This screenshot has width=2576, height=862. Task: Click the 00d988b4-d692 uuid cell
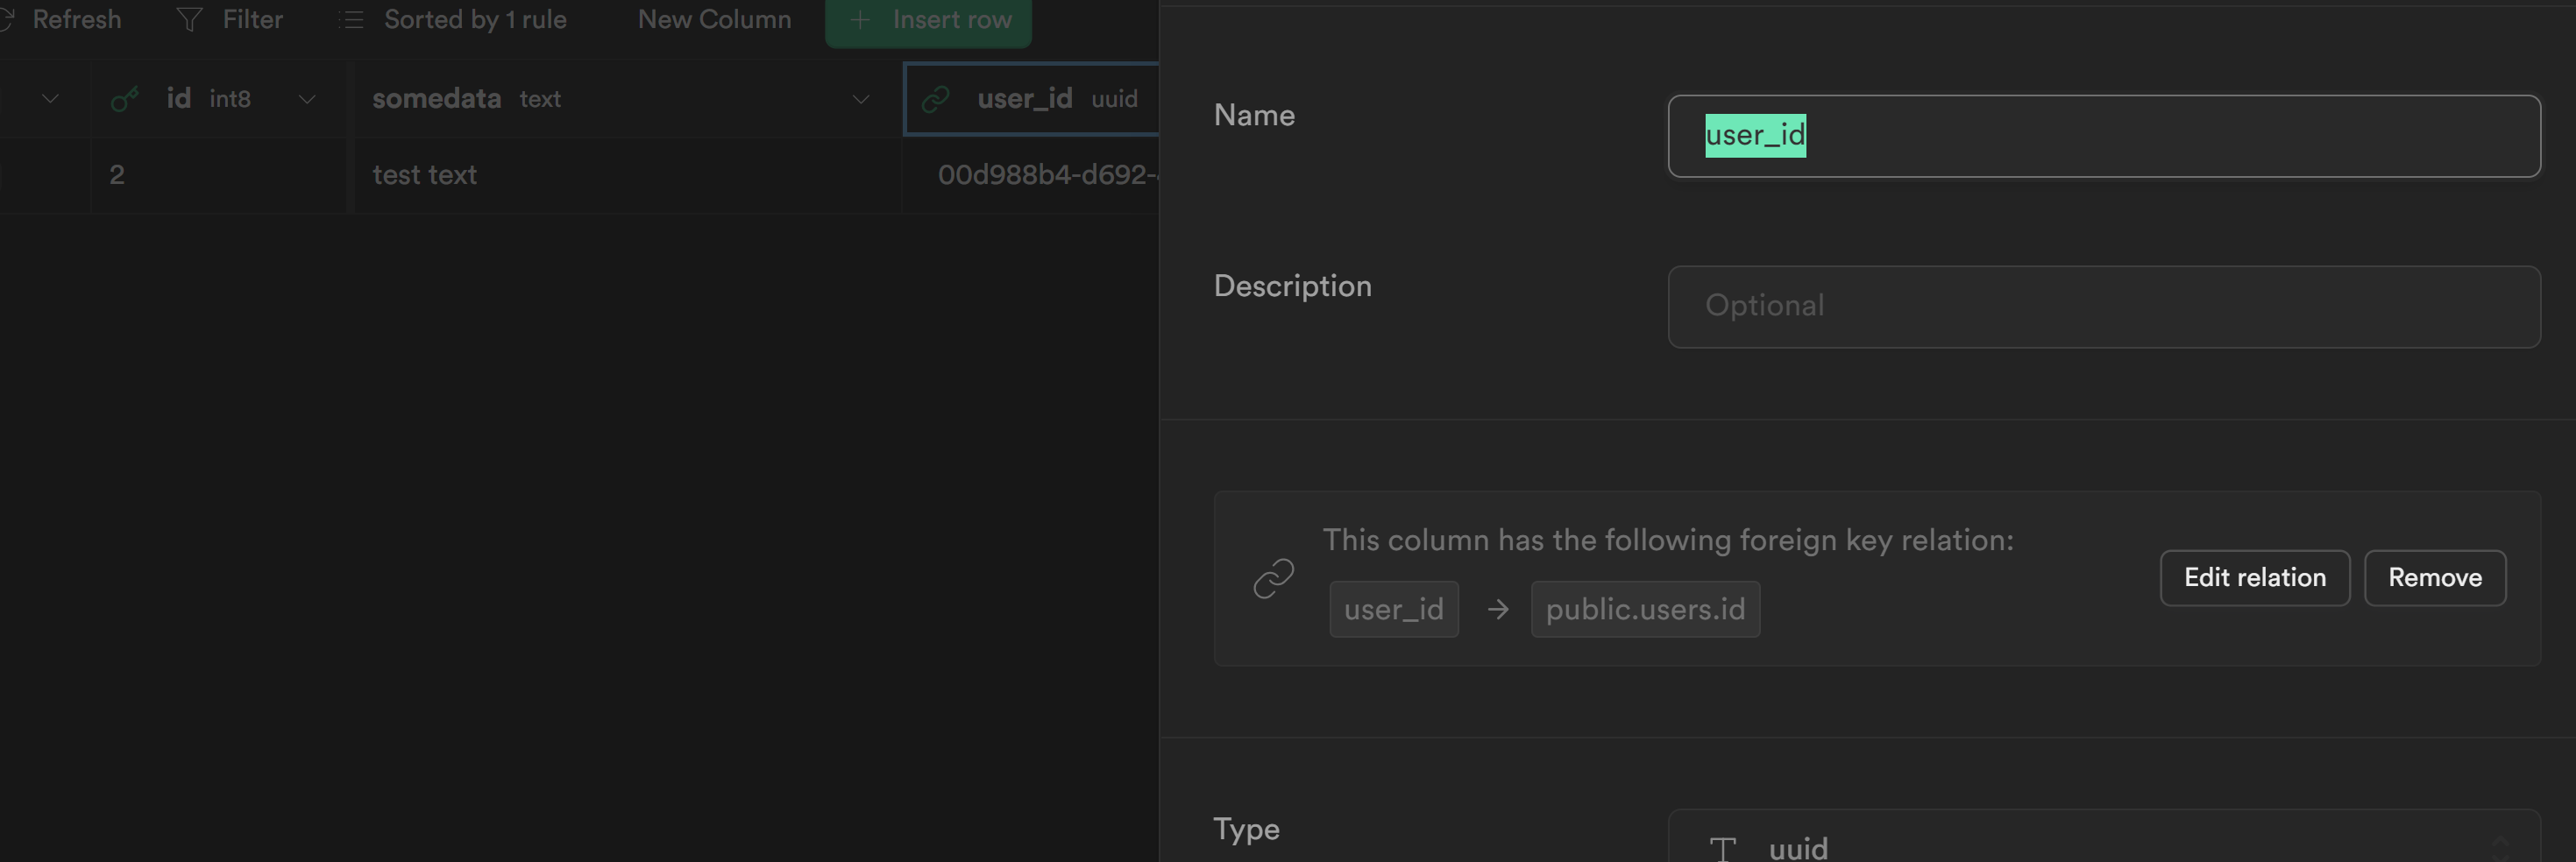tap(1031, 175)
